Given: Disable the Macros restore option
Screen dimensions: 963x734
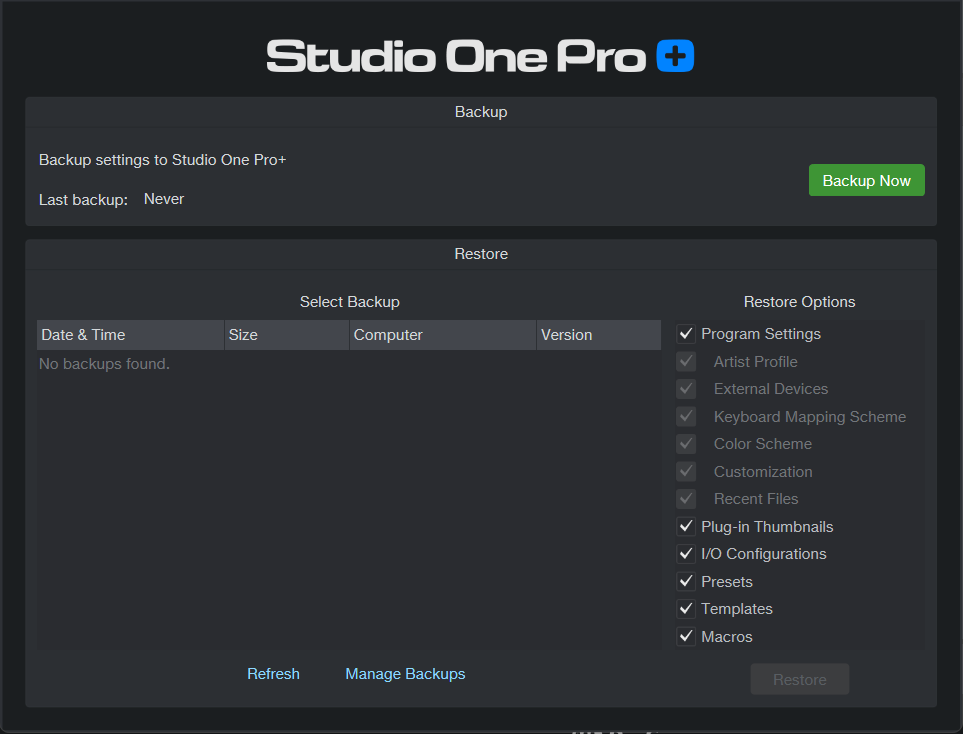Looking at the screenshot, I should point(686,636).
